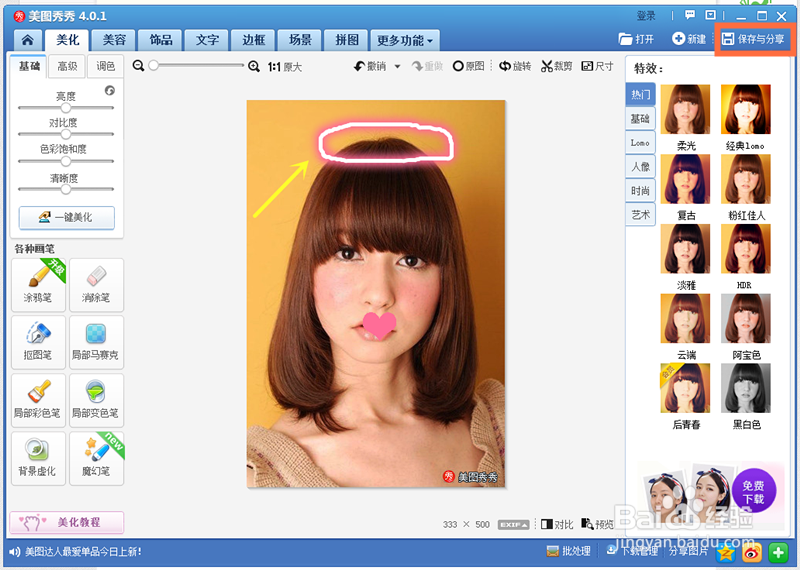
Task: Open the 文字 tab
Action: [207, 40]
